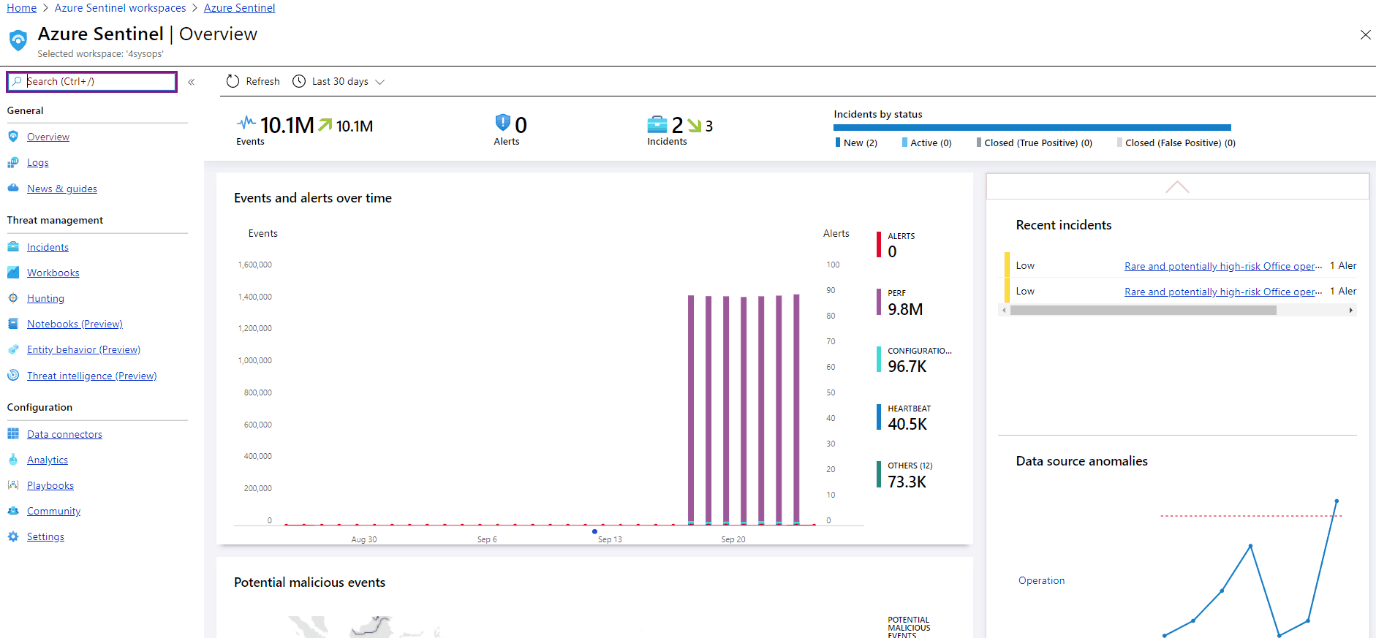Collapse the sidebar with double chevron
This screenshot has height=638, width=1376.
coord(191,82)
